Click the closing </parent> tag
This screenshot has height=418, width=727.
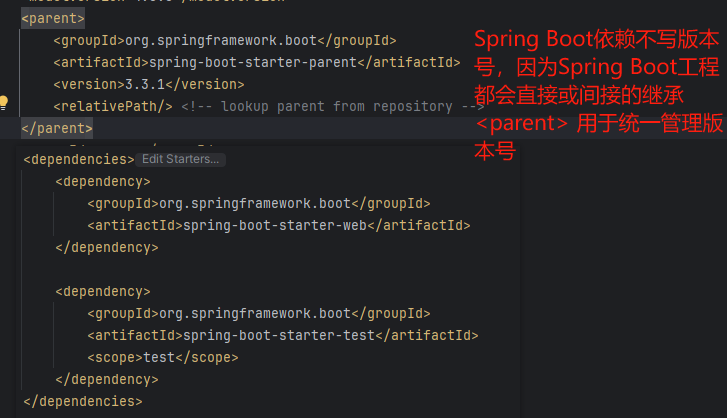(x=57, y=128)
